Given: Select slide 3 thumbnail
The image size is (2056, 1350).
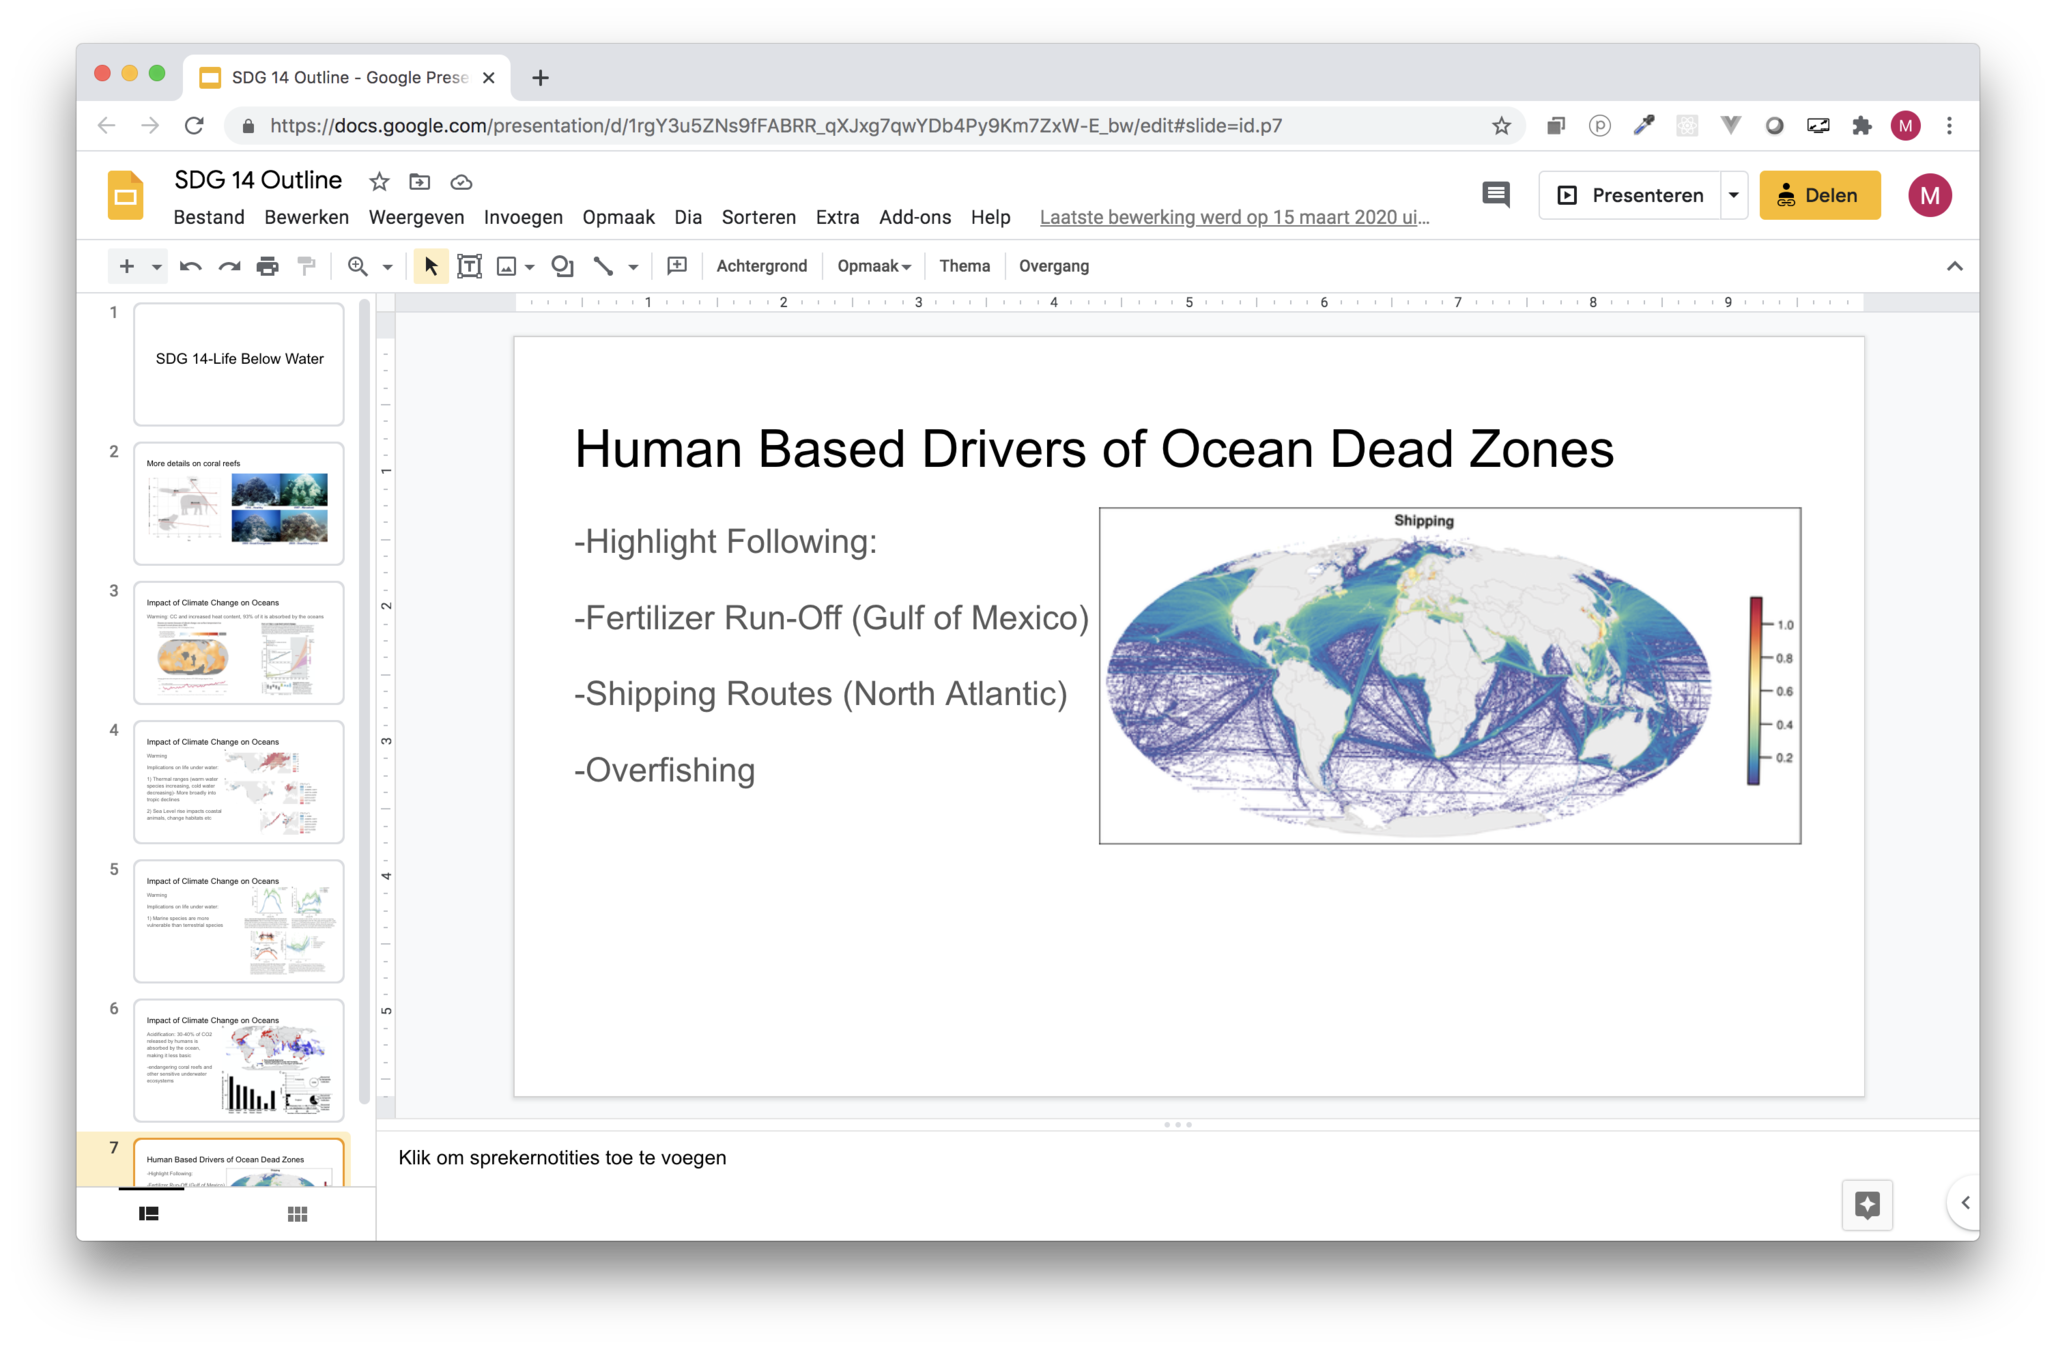Looking at the screenshot, I should (x=239, y=642).
